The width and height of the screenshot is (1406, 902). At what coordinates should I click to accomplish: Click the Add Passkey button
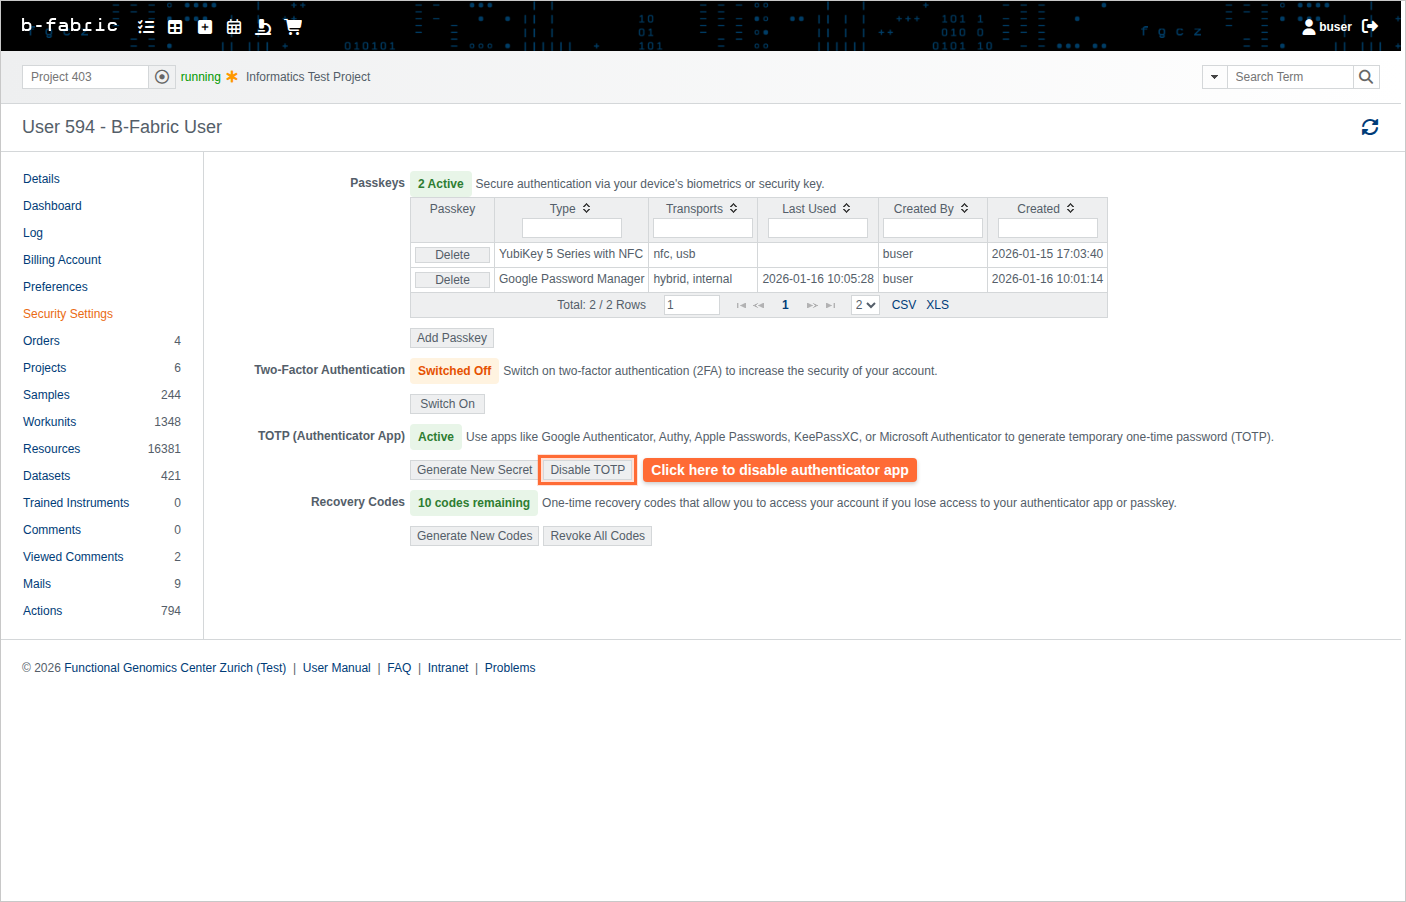(452, 338)
